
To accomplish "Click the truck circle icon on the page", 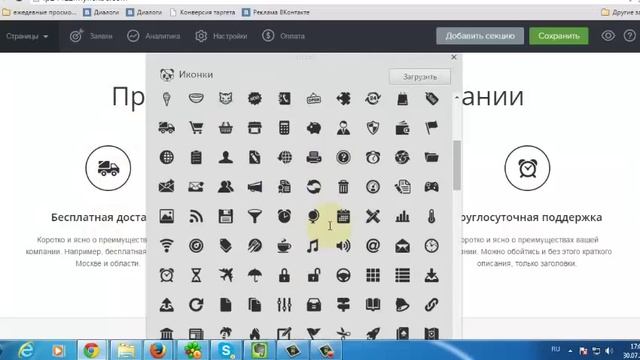I will tap(108, 168).
